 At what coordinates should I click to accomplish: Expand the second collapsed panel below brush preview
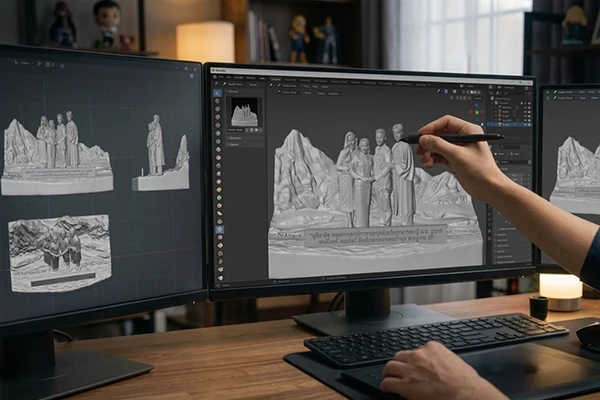click(245, 145)
